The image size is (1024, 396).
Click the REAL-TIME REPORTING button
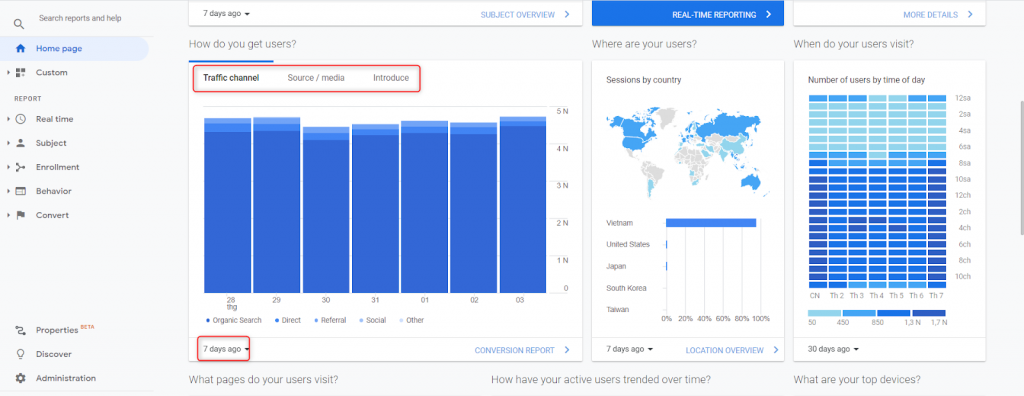tap(688, 14)
